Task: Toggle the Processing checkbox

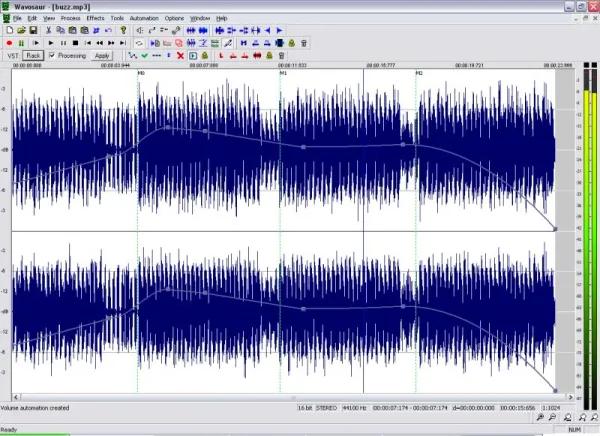Action: (52, 56)
